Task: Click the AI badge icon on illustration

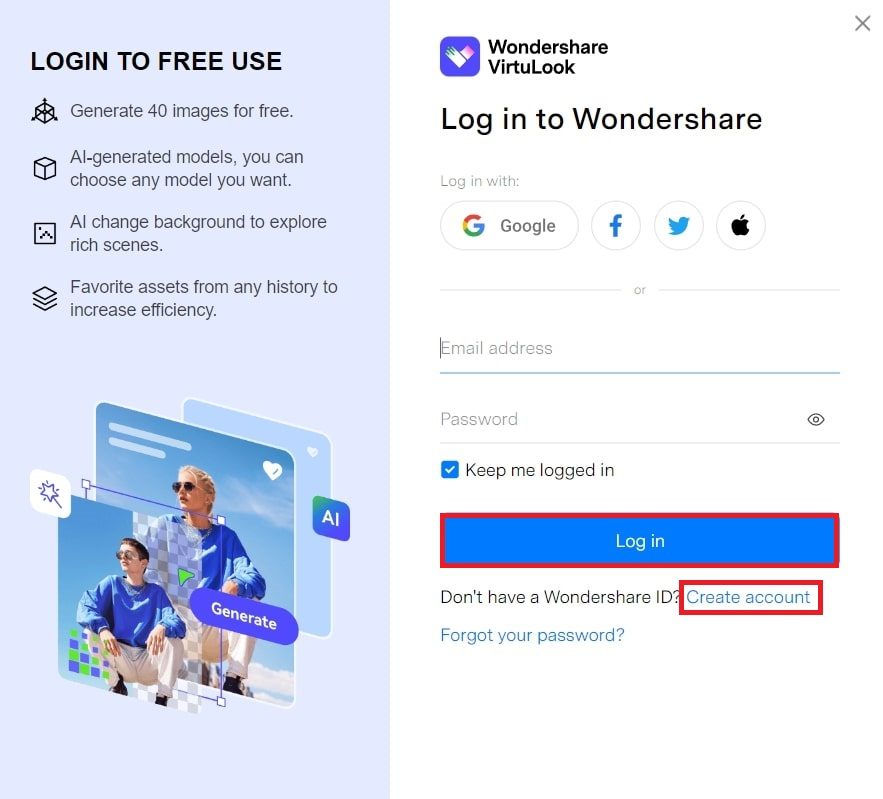Action: (331, 518)
